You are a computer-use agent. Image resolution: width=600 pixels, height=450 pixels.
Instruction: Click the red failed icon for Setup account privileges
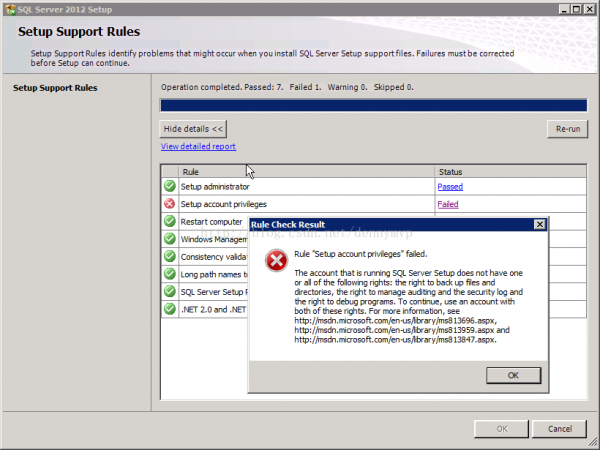[x=170, y=204]
